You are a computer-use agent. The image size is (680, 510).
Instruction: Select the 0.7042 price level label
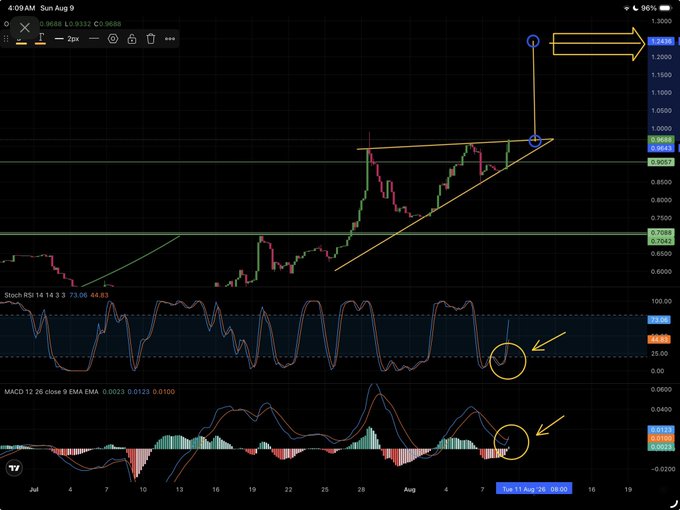660,241
